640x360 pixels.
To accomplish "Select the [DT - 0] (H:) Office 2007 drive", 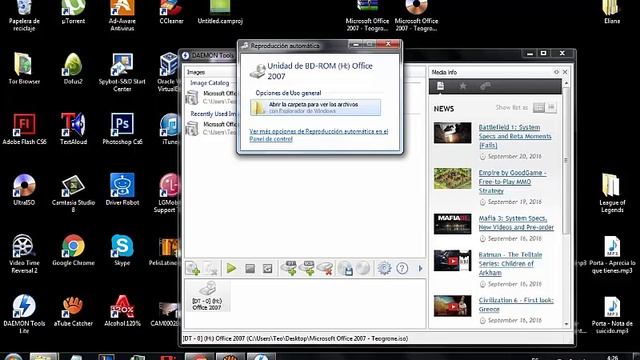I will point(207,296).
